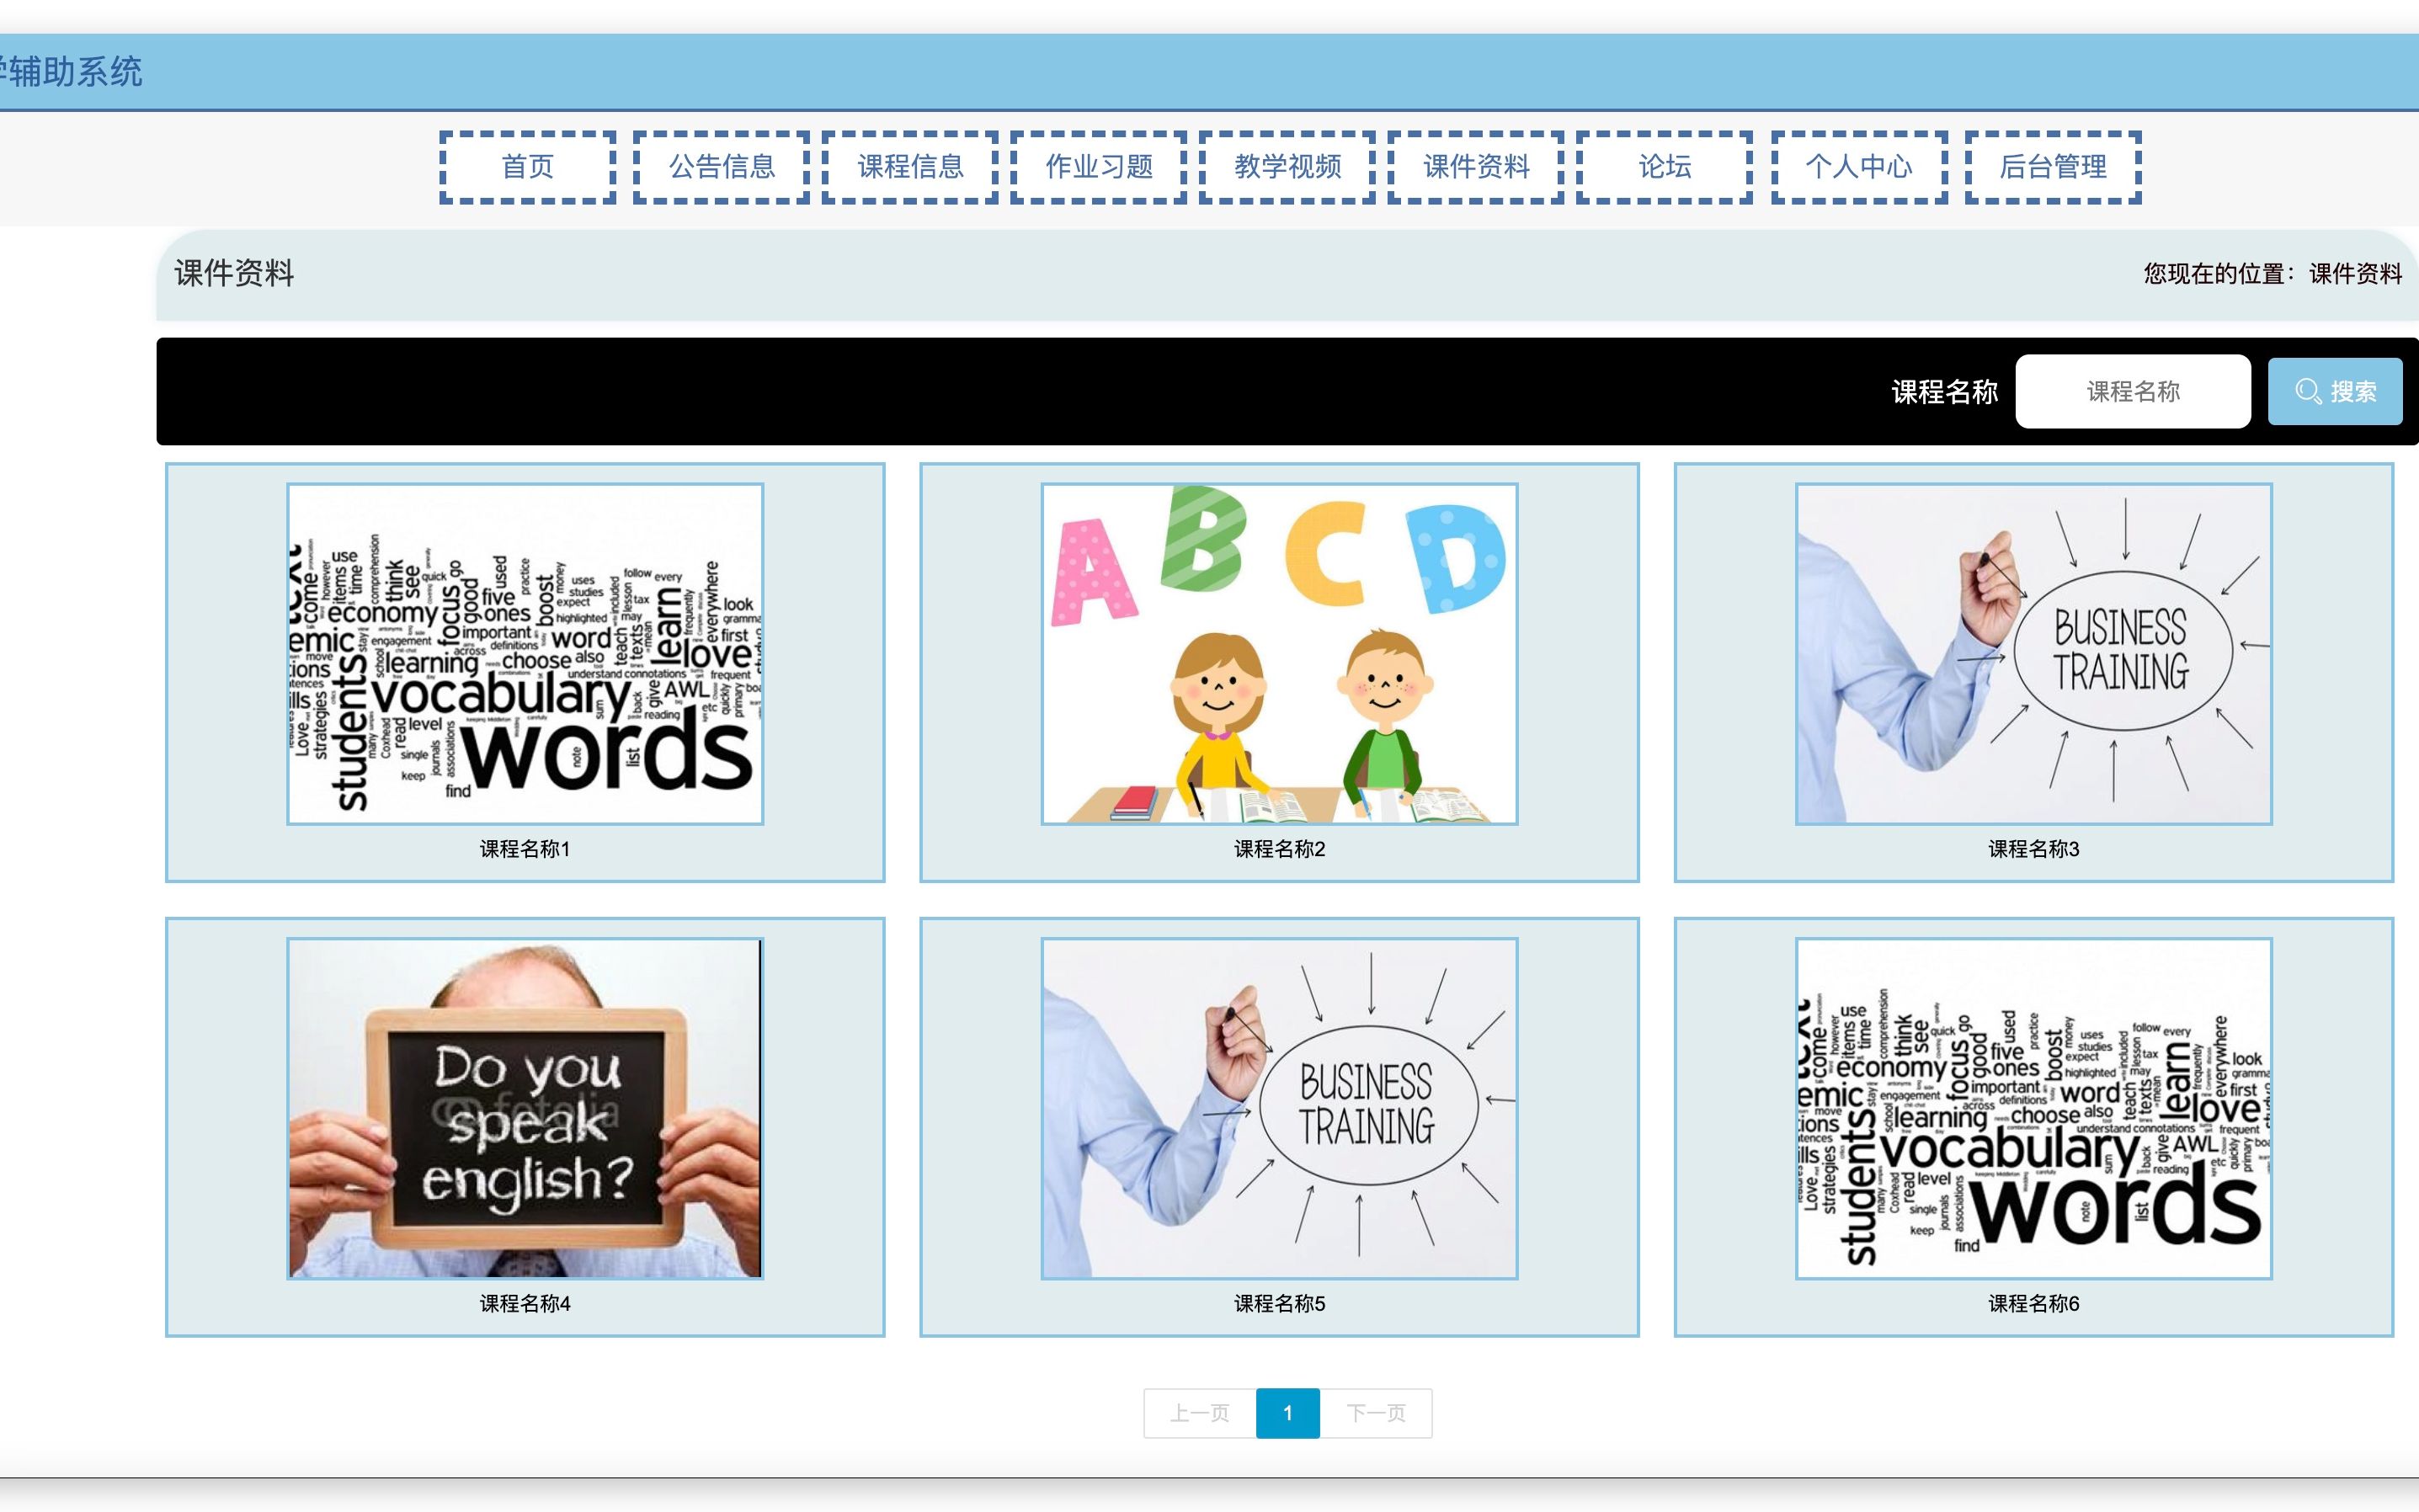Click the 课程名称5 caption

click(x=1279, y=1303)
